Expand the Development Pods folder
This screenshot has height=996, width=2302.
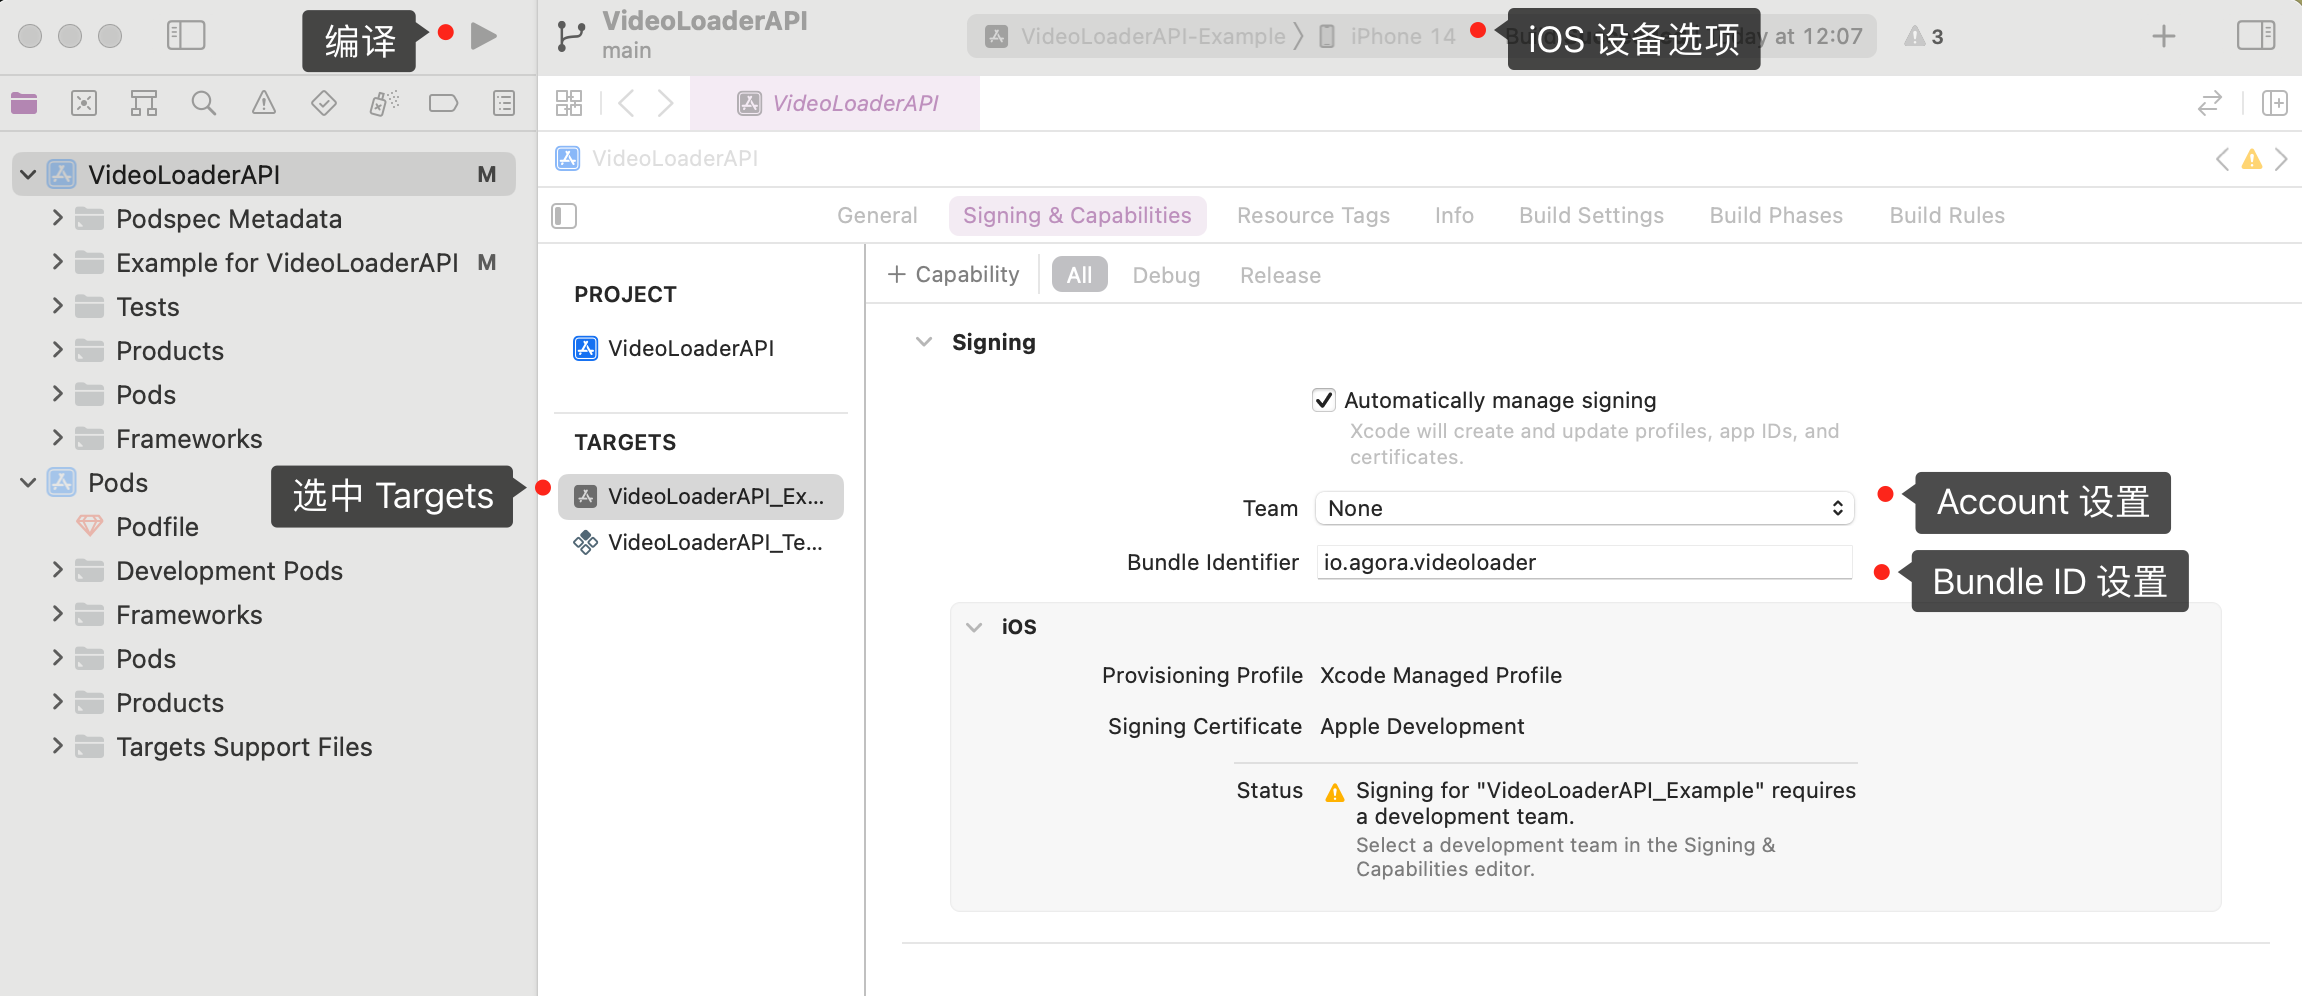[57, 570]
